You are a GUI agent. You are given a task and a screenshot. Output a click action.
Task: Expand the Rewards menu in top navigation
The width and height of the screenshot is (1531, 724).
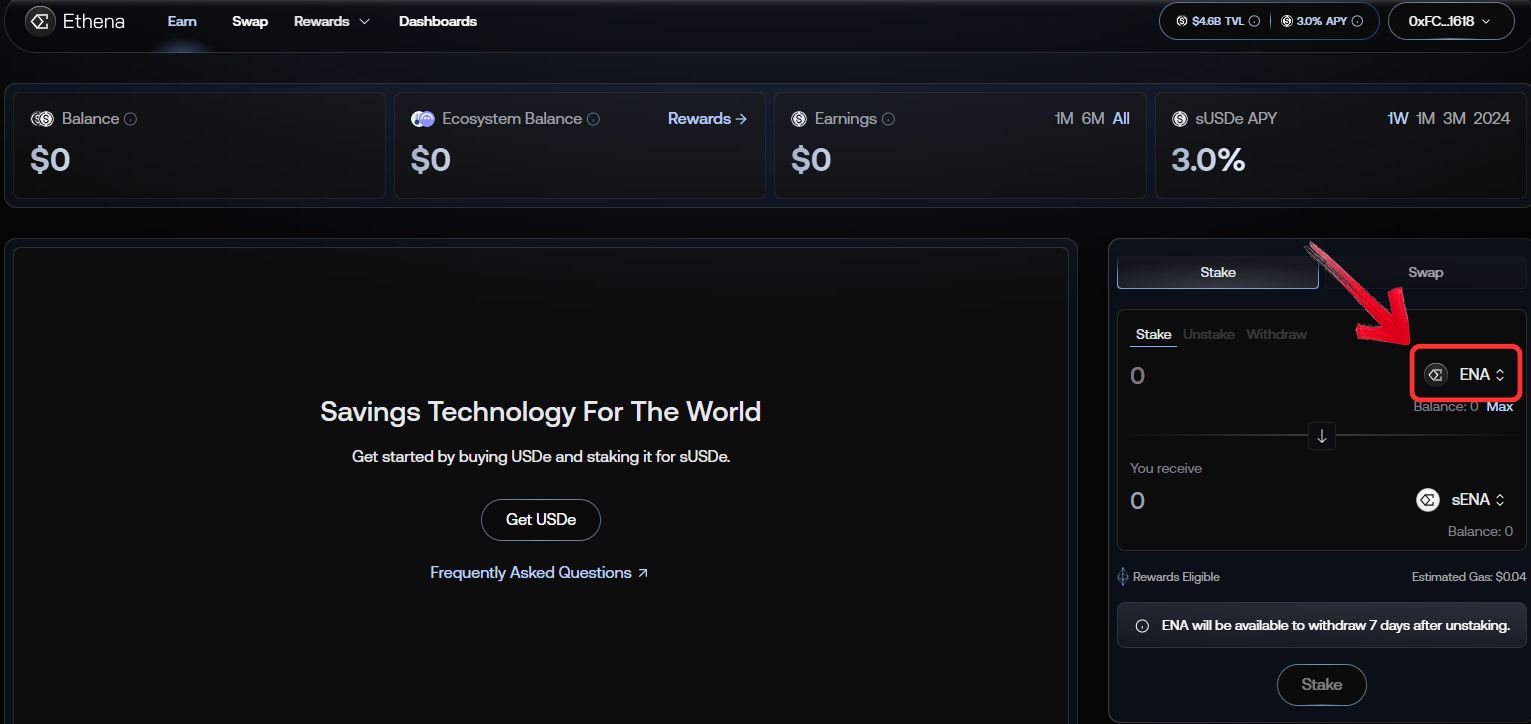pyautogui.click(x=332, y=21)
